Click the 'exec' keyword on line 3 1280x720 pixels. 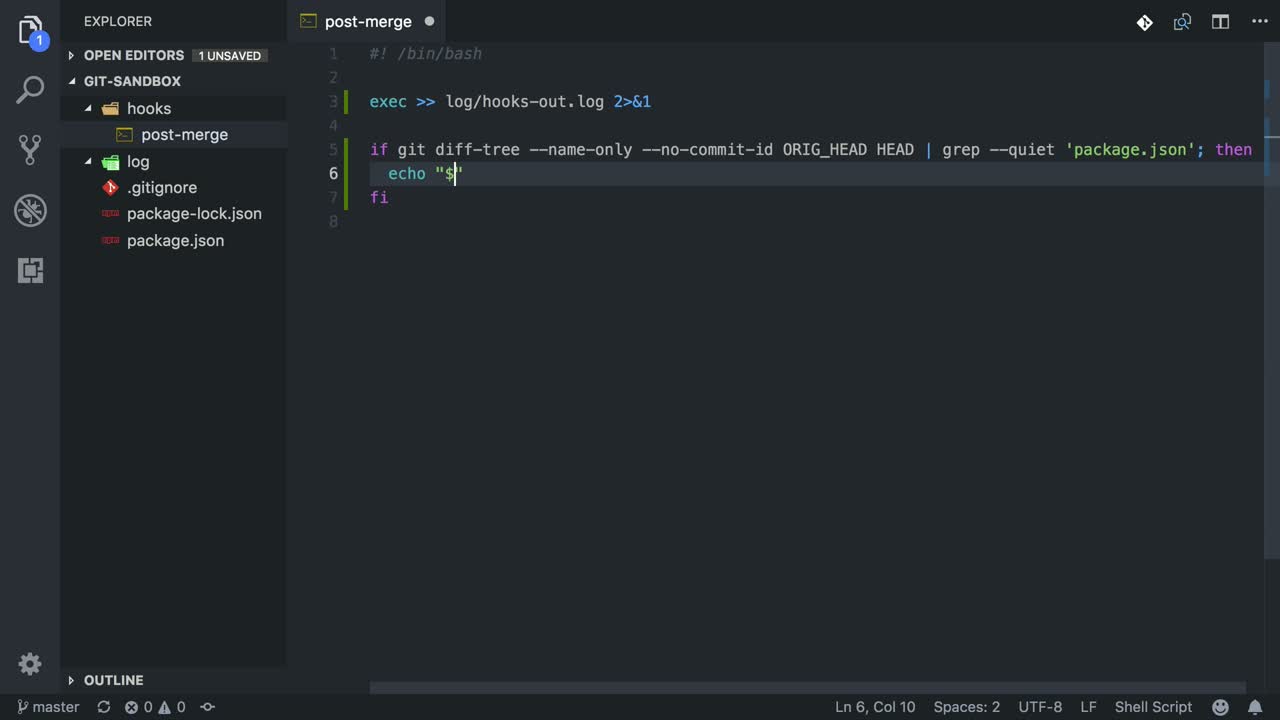tap(388, 101)
